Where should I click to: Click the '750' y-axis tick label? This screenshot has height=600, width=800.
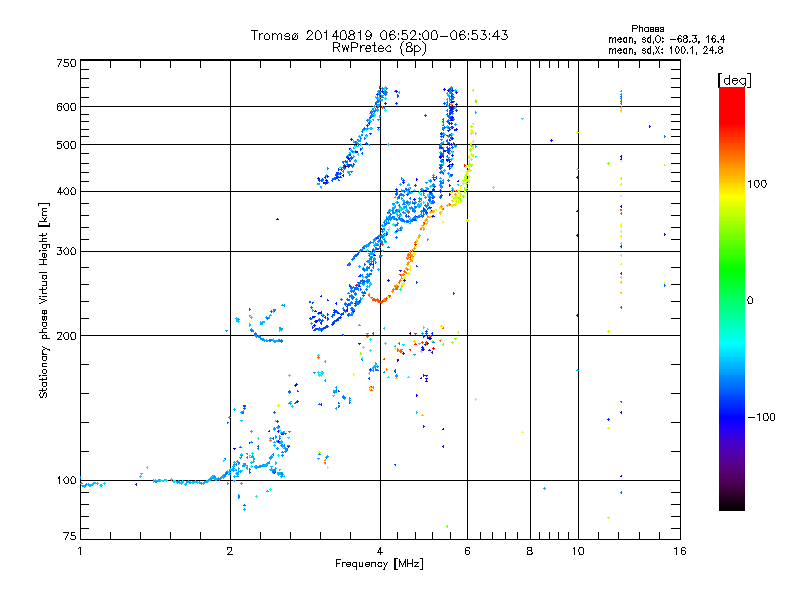(66, 63)
